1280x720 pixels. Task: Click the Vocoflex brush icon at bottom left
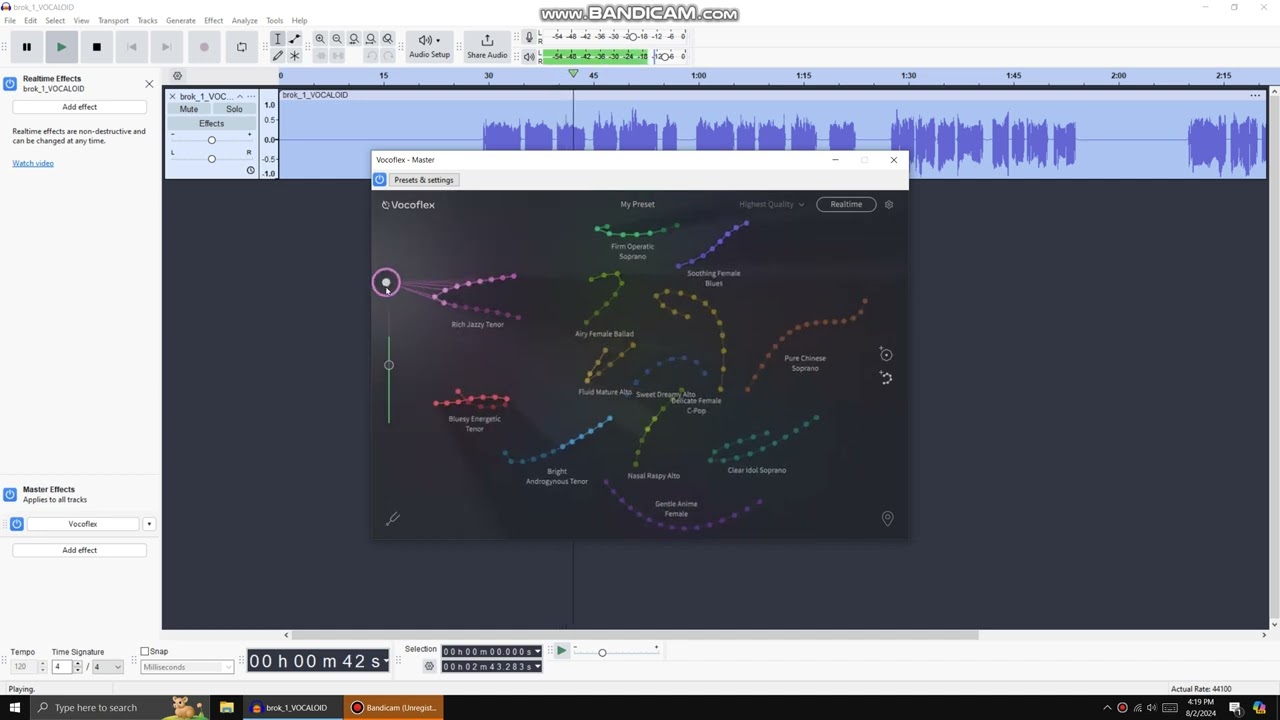coord(393,518)
